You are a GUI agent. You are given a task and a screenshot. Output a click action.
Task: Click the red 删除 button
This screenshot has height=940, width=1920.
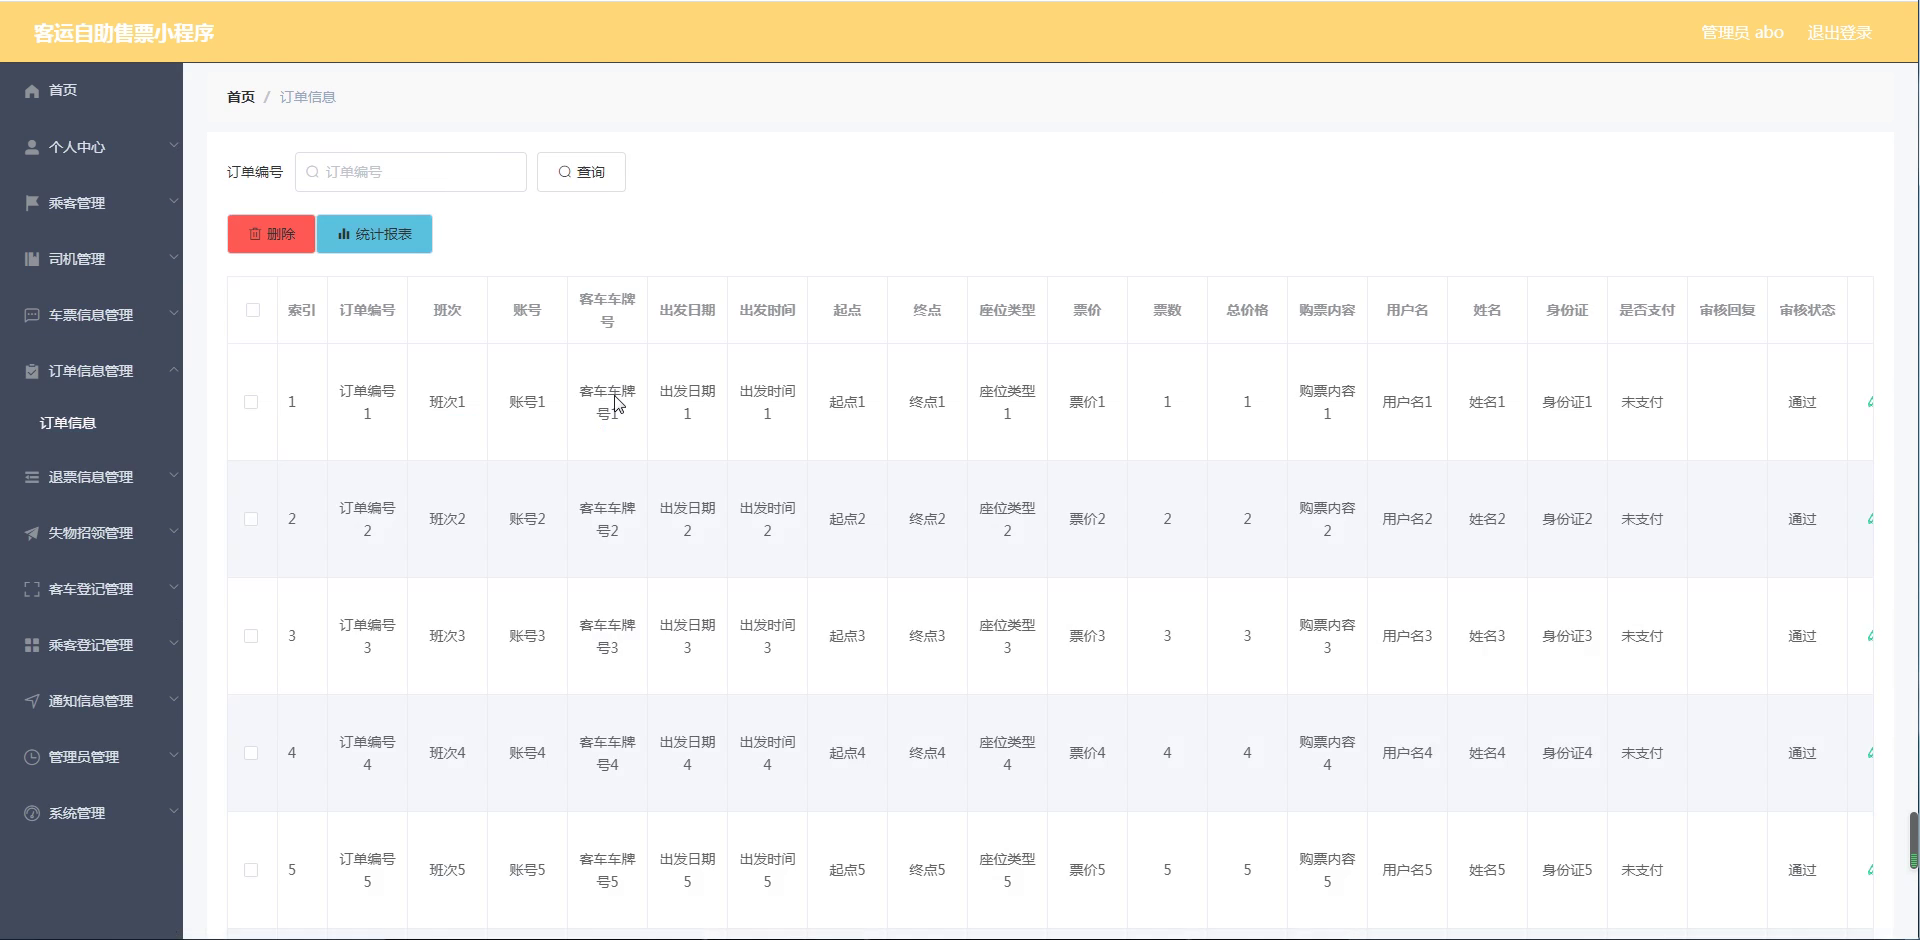[x=271, y=234]
